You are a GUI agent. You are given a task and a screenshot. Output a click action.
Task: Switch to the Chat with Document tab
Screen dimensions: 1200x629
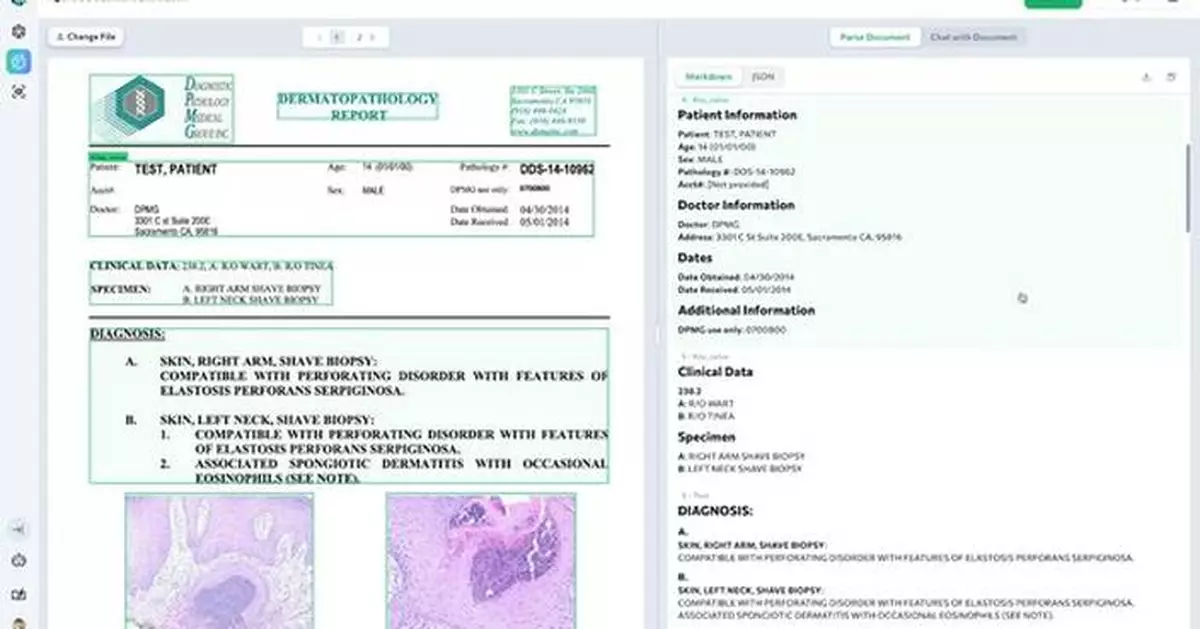(973, 37)
